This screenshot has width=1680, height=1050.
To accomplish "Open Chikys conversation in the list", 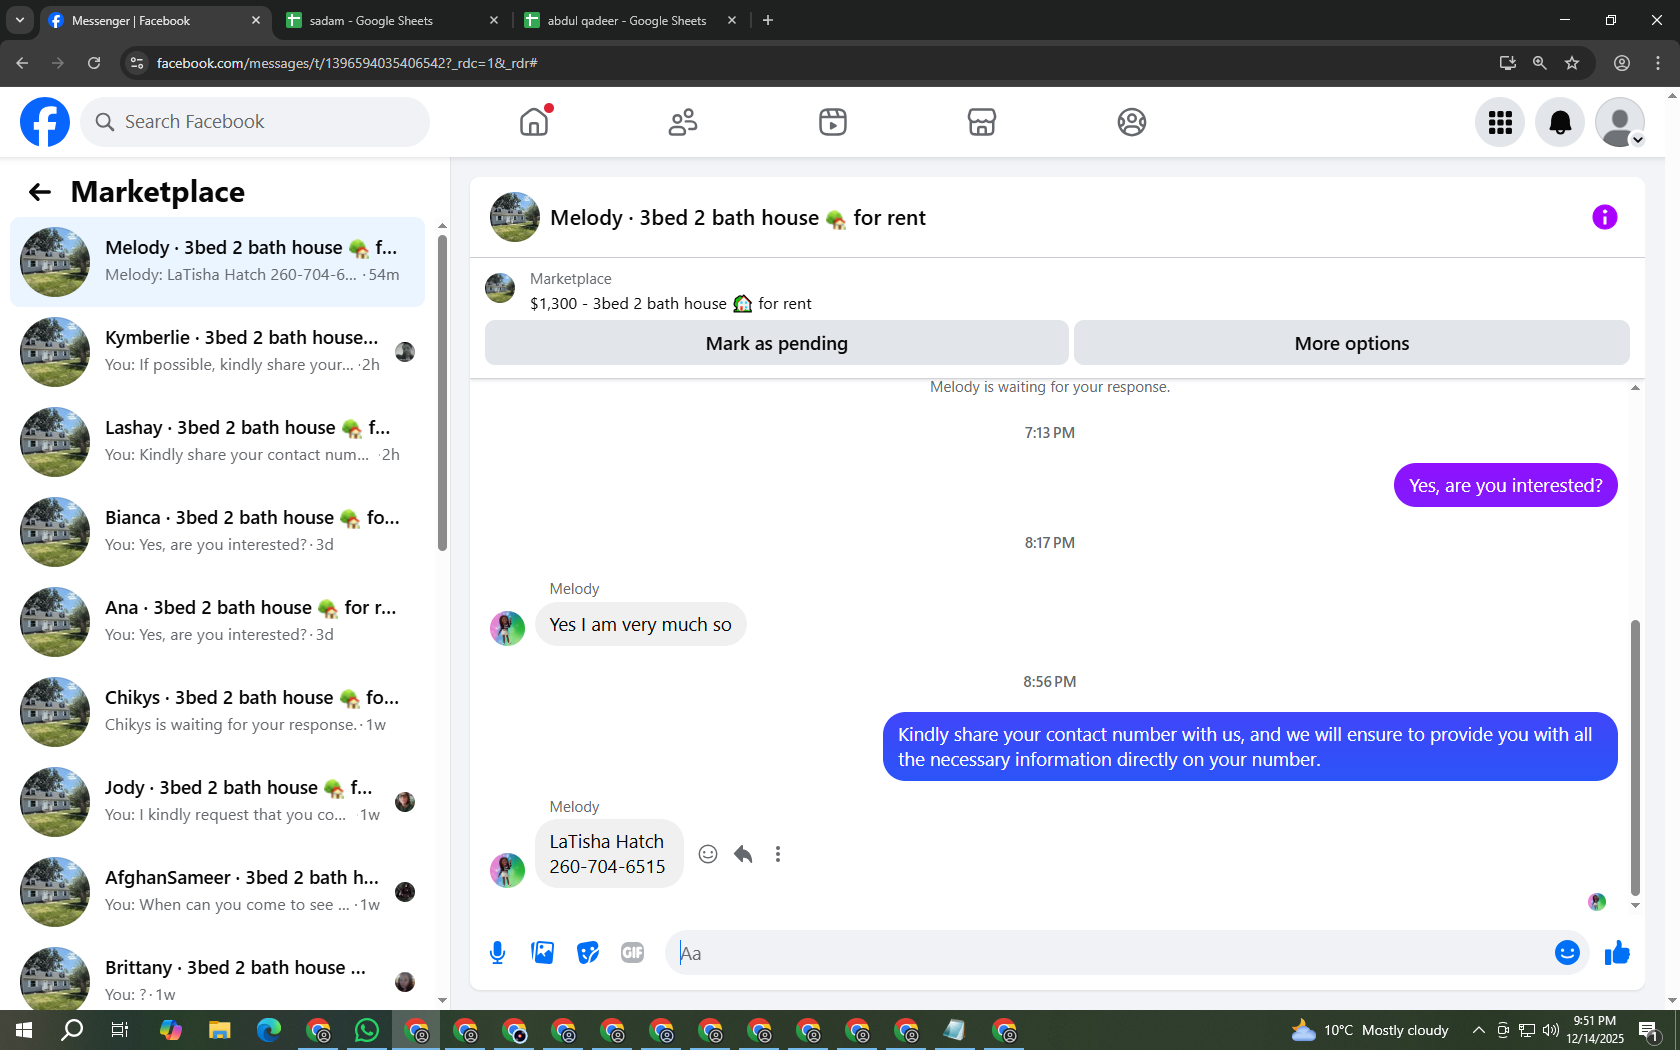I will tap(217, 712).
